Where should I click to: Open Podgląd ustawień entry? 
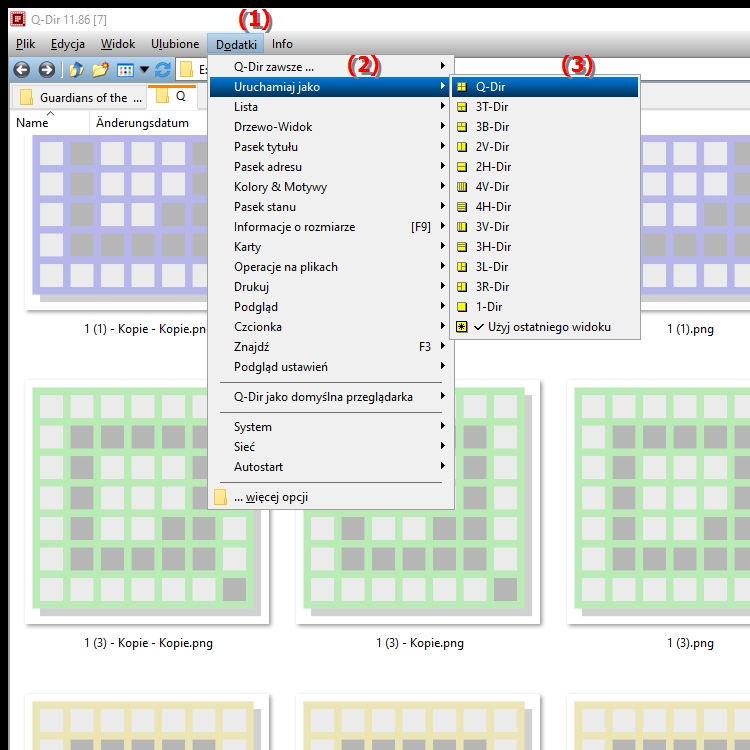click(x=330, y=367)
